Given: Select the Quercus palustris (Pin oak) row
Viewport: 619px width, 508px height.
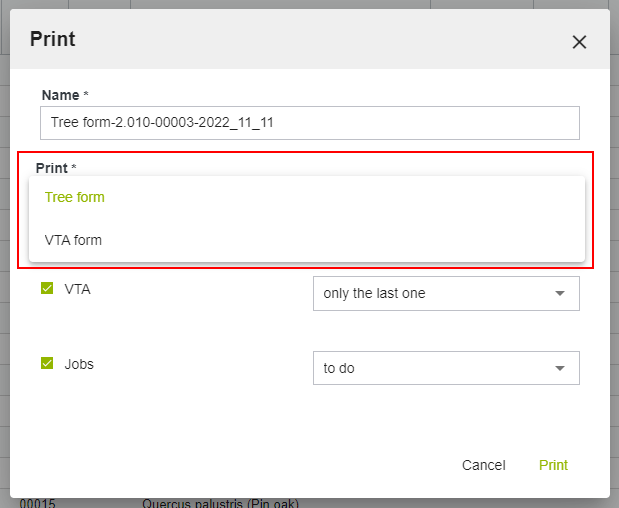Looking at the screenshot, I should [x=220, y=503].
